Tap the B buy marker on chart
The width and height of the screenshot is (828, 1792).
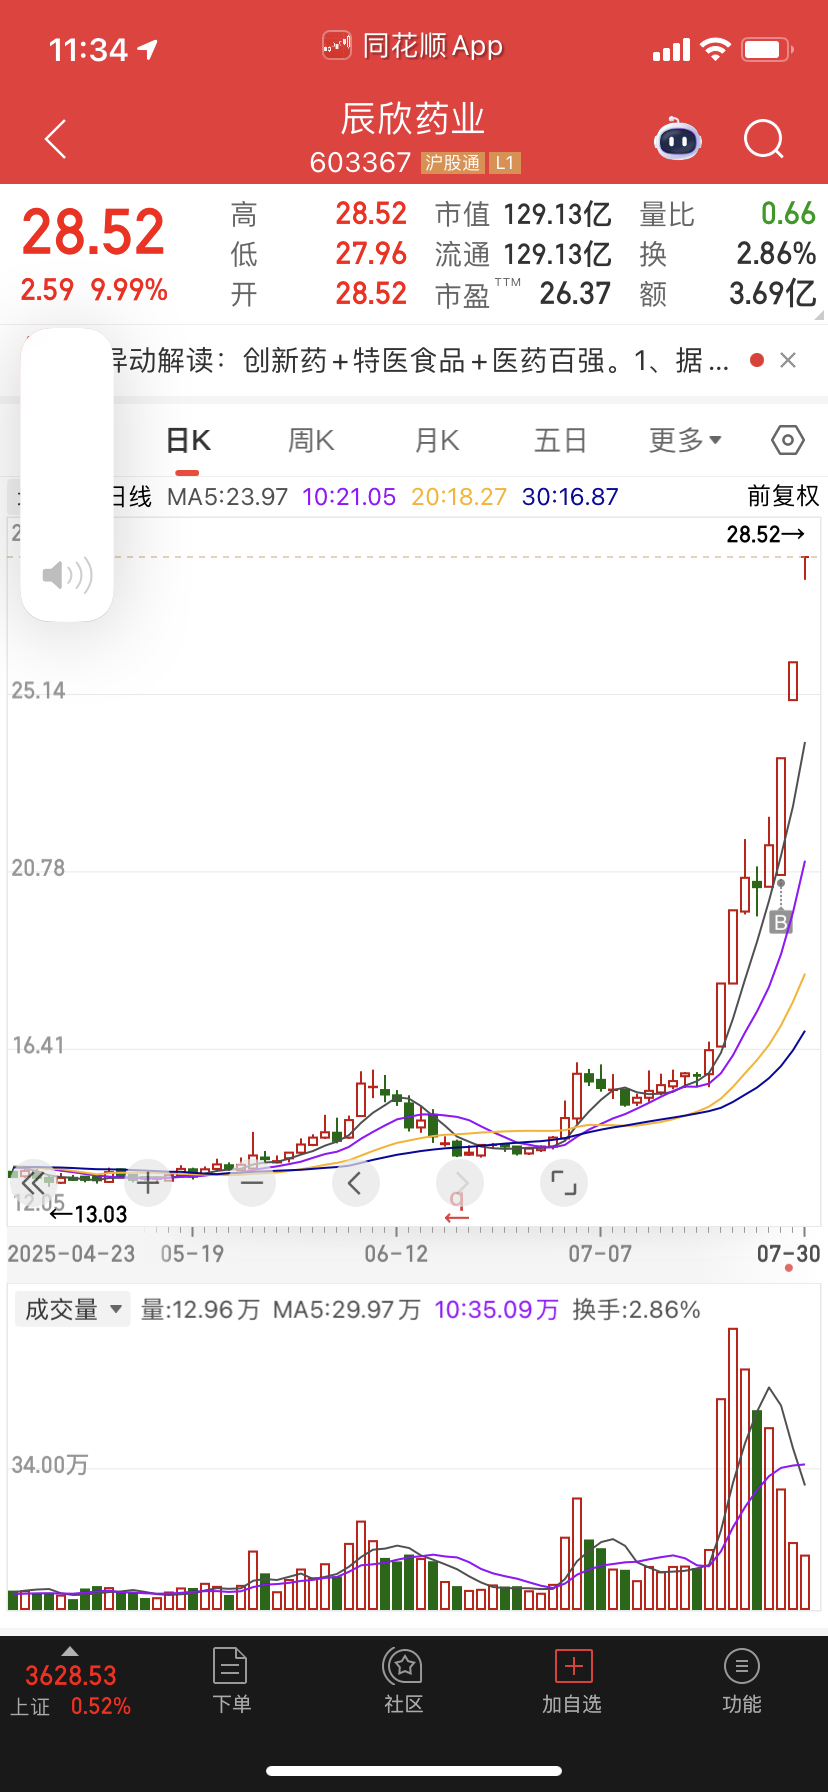coord(780,922)
